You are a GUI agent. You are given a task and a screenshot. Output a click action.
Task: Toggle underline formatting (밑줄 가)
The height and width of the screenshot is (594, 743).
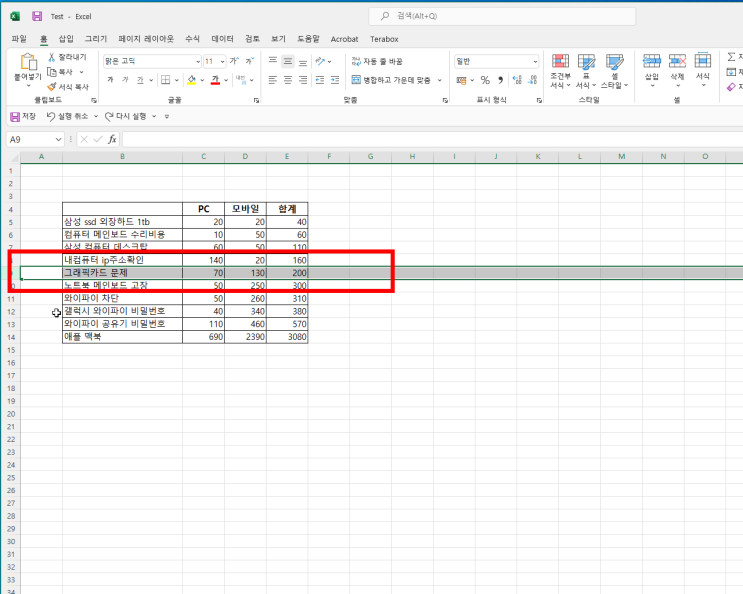(140, 80)
